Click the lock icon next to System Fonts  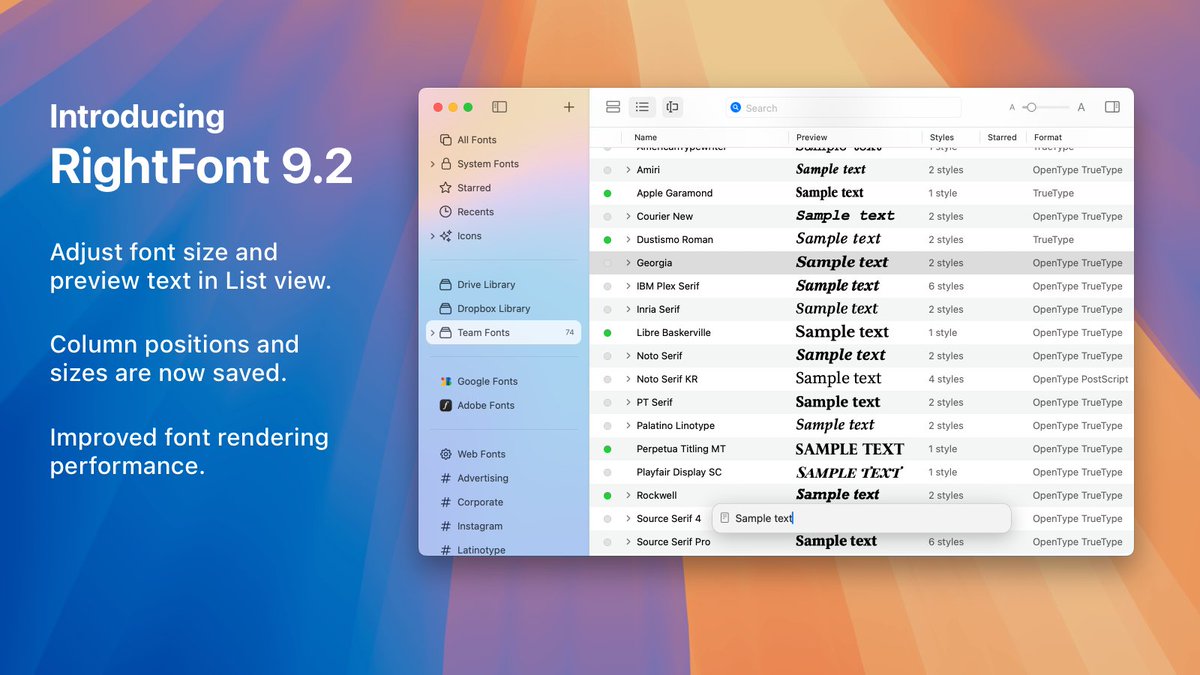pos(446,164)
